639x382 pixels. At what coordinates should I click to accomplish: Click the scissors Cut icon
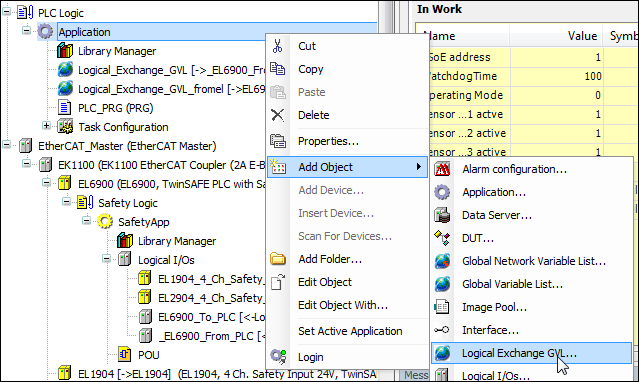pos(278,46)
